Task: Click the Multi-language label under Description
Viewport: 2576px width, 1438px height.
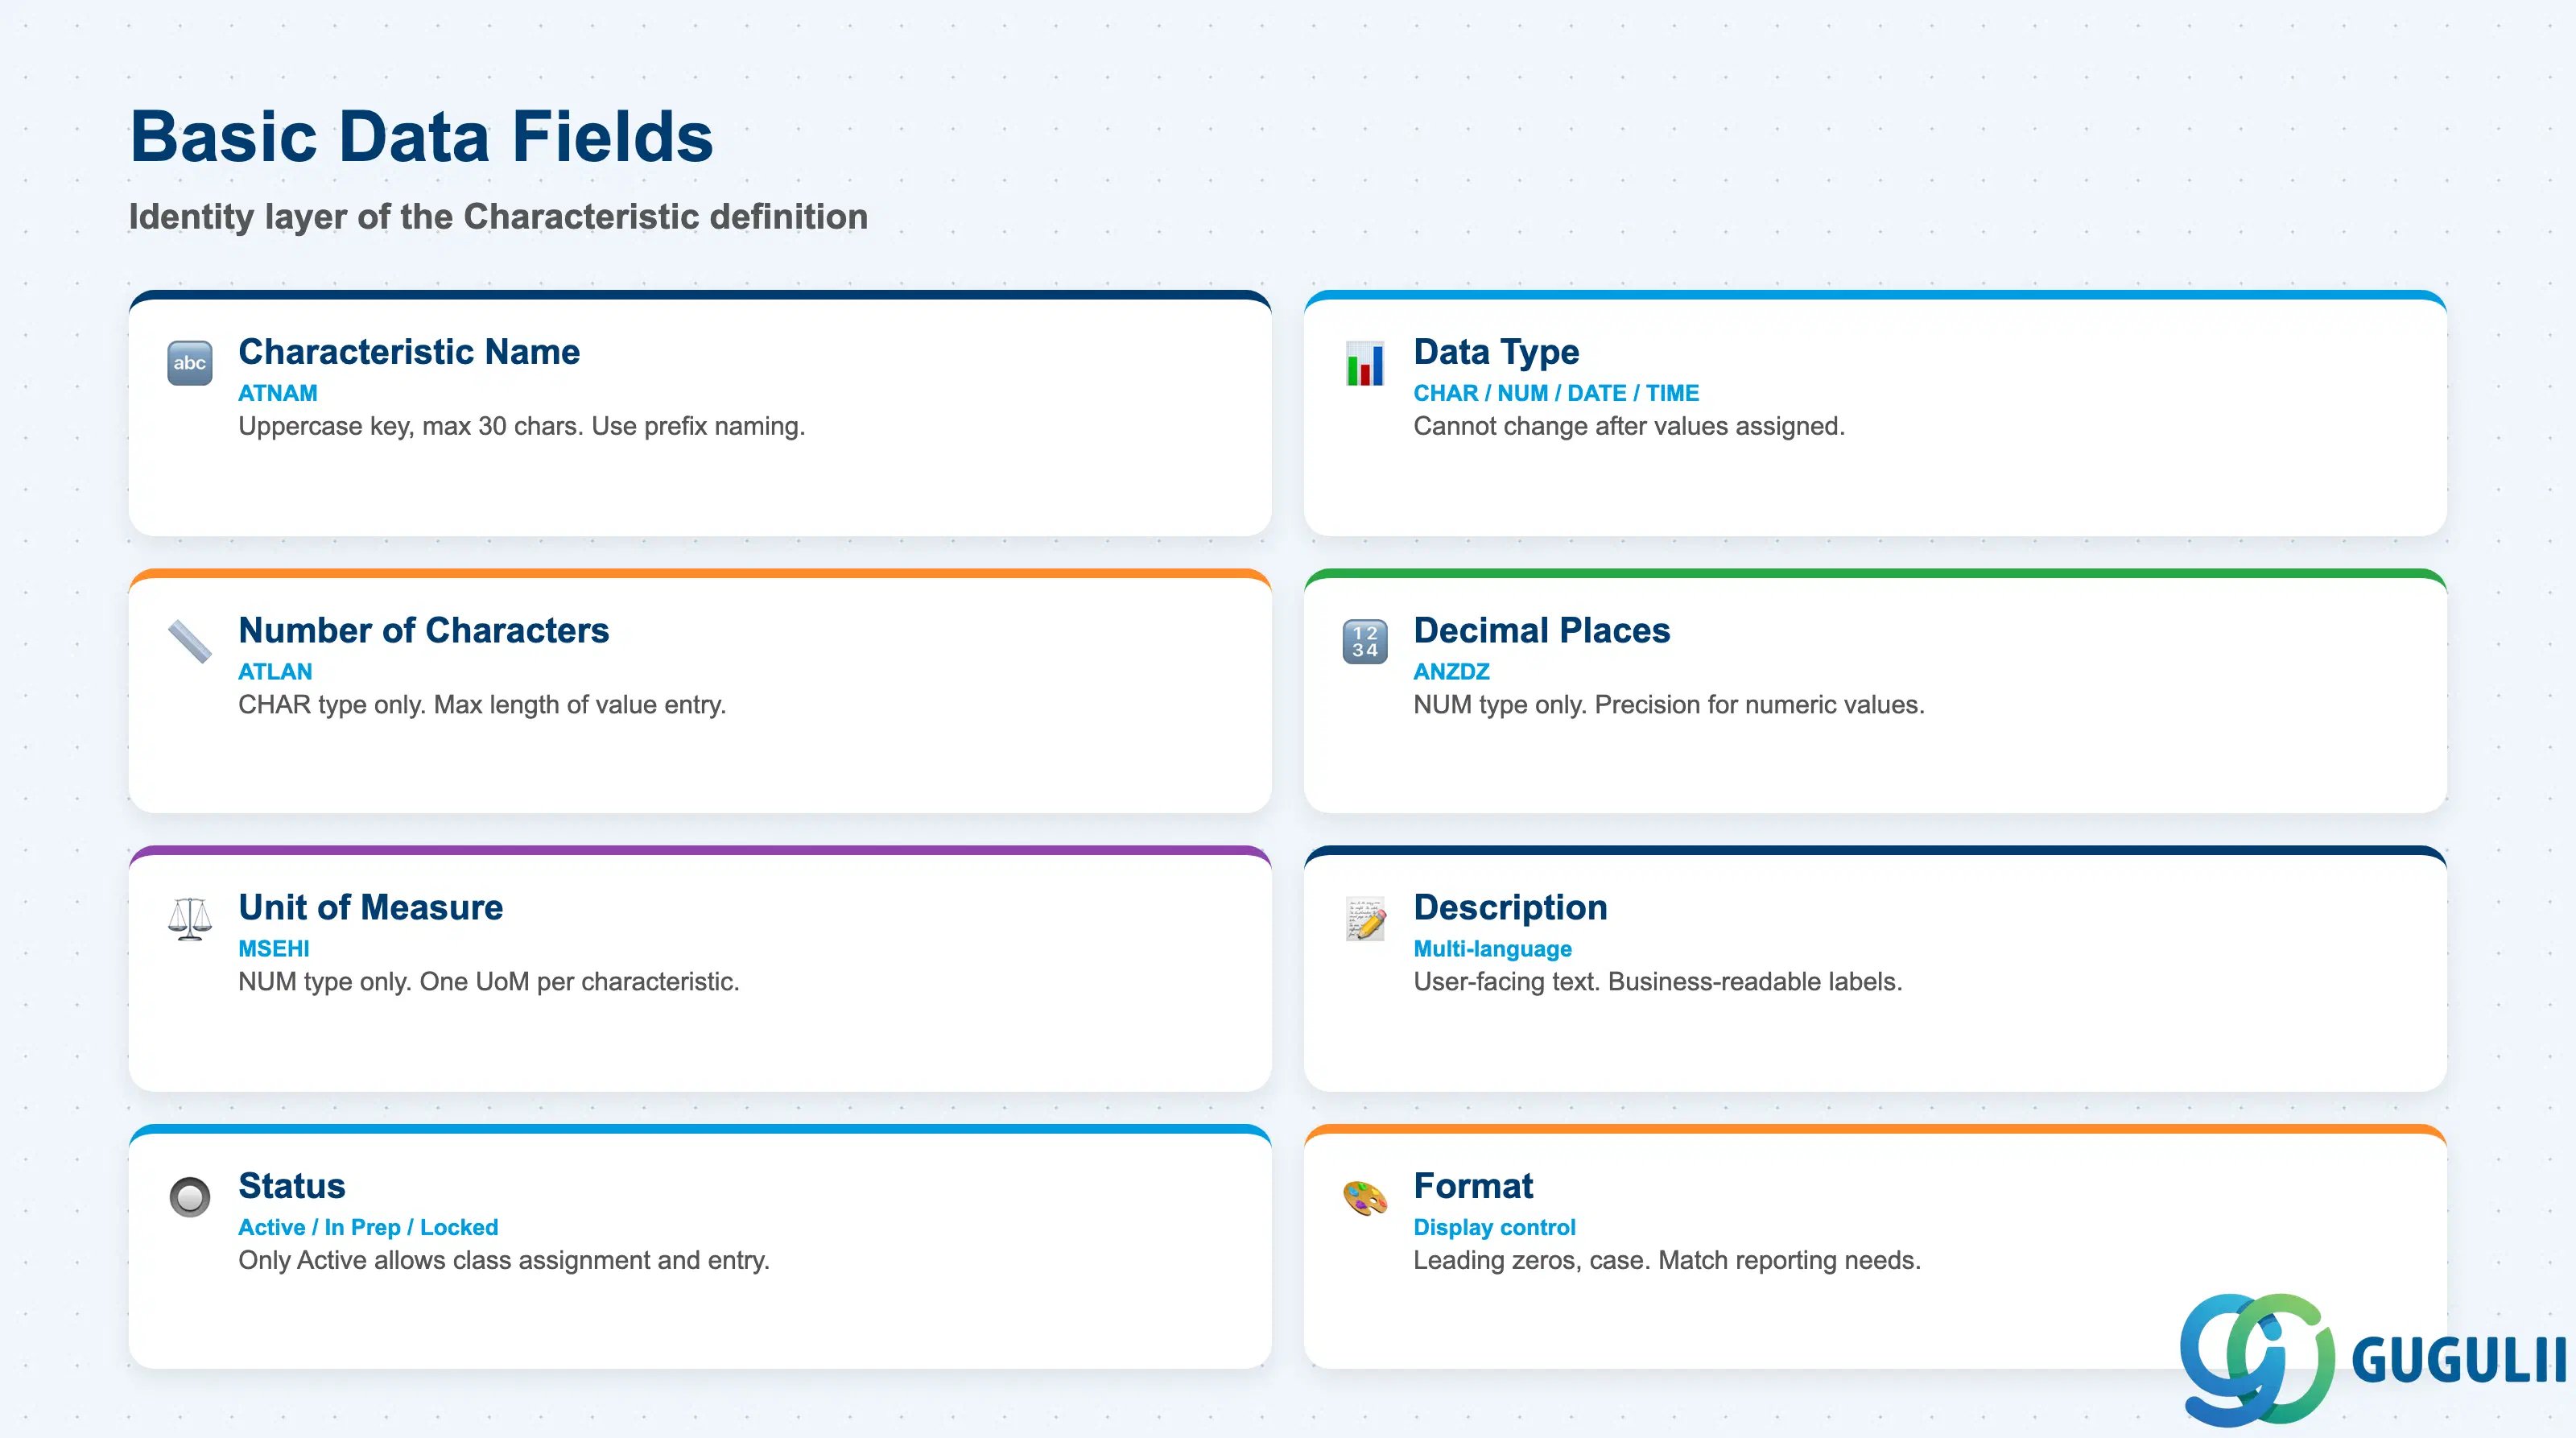Action: [x=1492, y=948]
